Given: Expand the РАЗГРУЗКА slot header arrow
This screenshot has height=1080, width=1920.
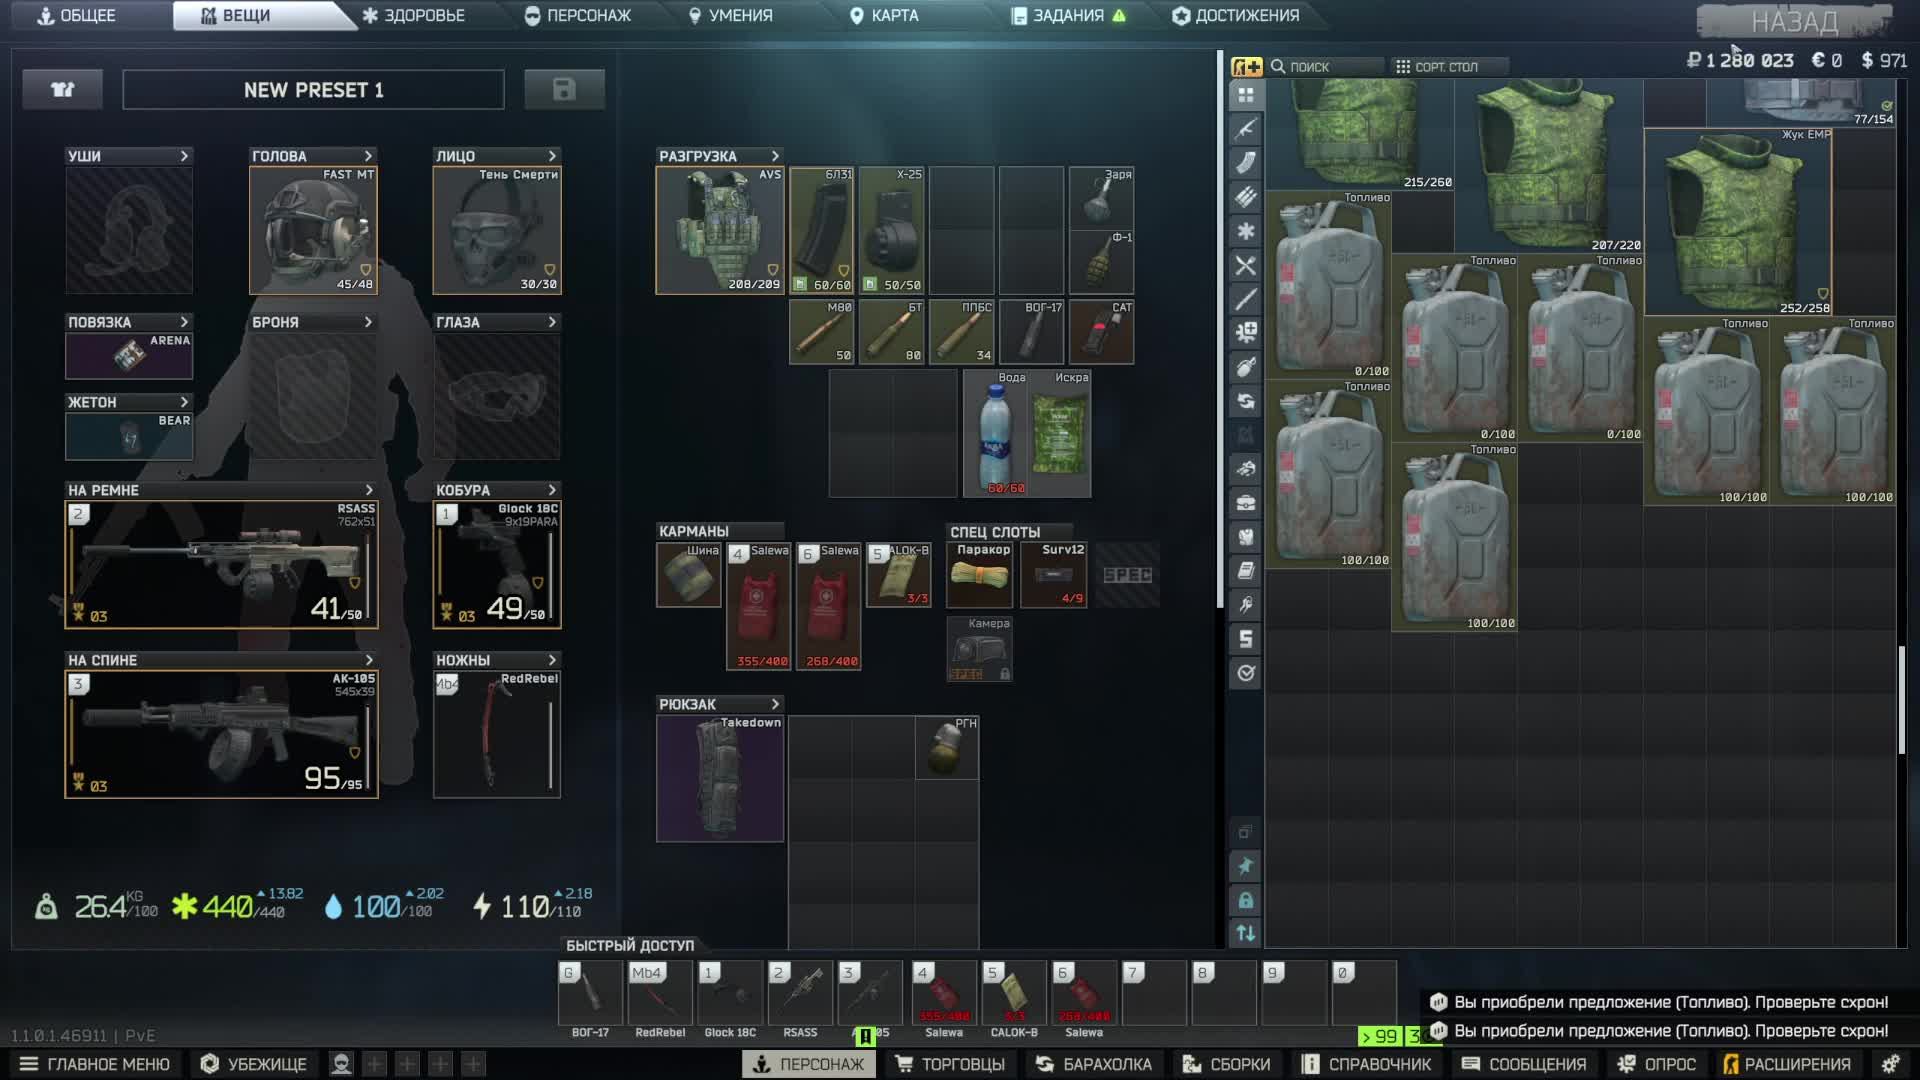Looking at the screenshot, I should (775, 156).
